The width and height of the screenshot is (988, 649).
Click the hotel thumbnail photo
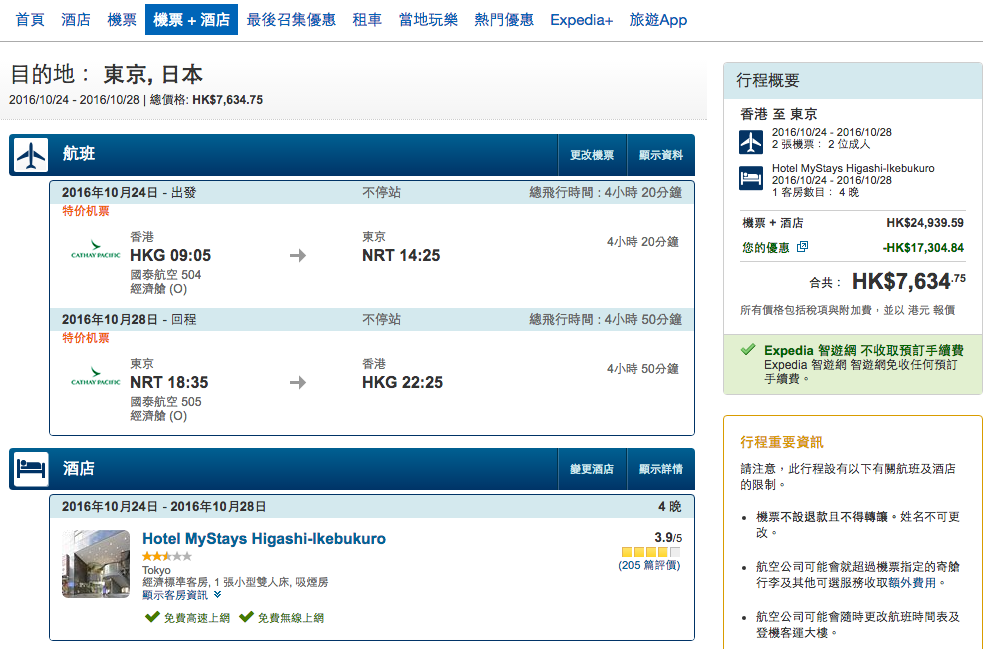96,563
